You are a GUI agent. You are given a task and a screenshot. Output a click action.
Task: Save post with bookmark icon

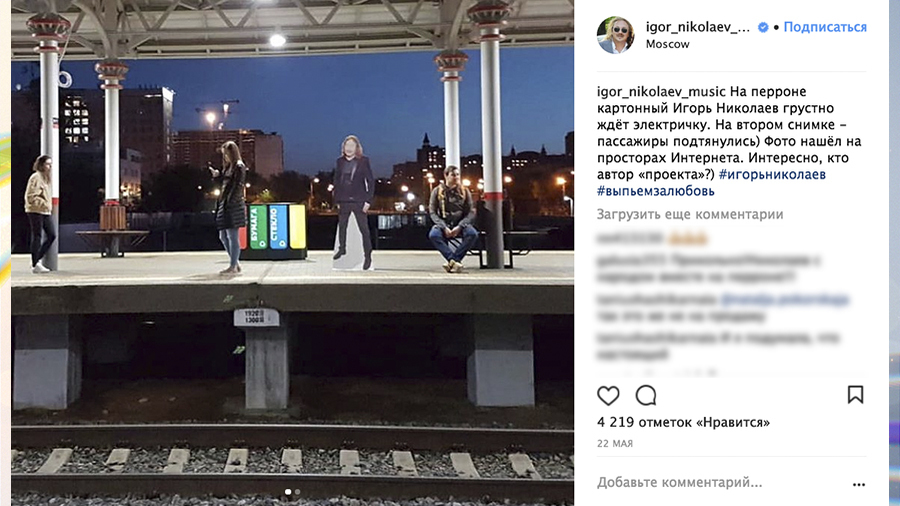(855, 395)
